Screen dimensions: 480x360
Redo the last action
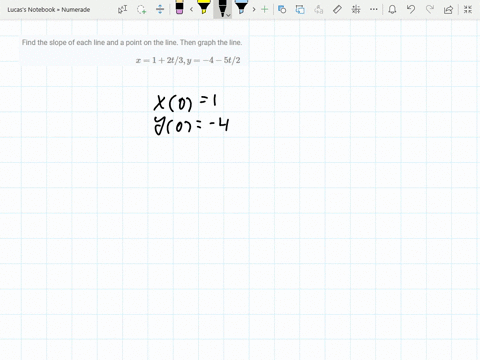[430, 9]
